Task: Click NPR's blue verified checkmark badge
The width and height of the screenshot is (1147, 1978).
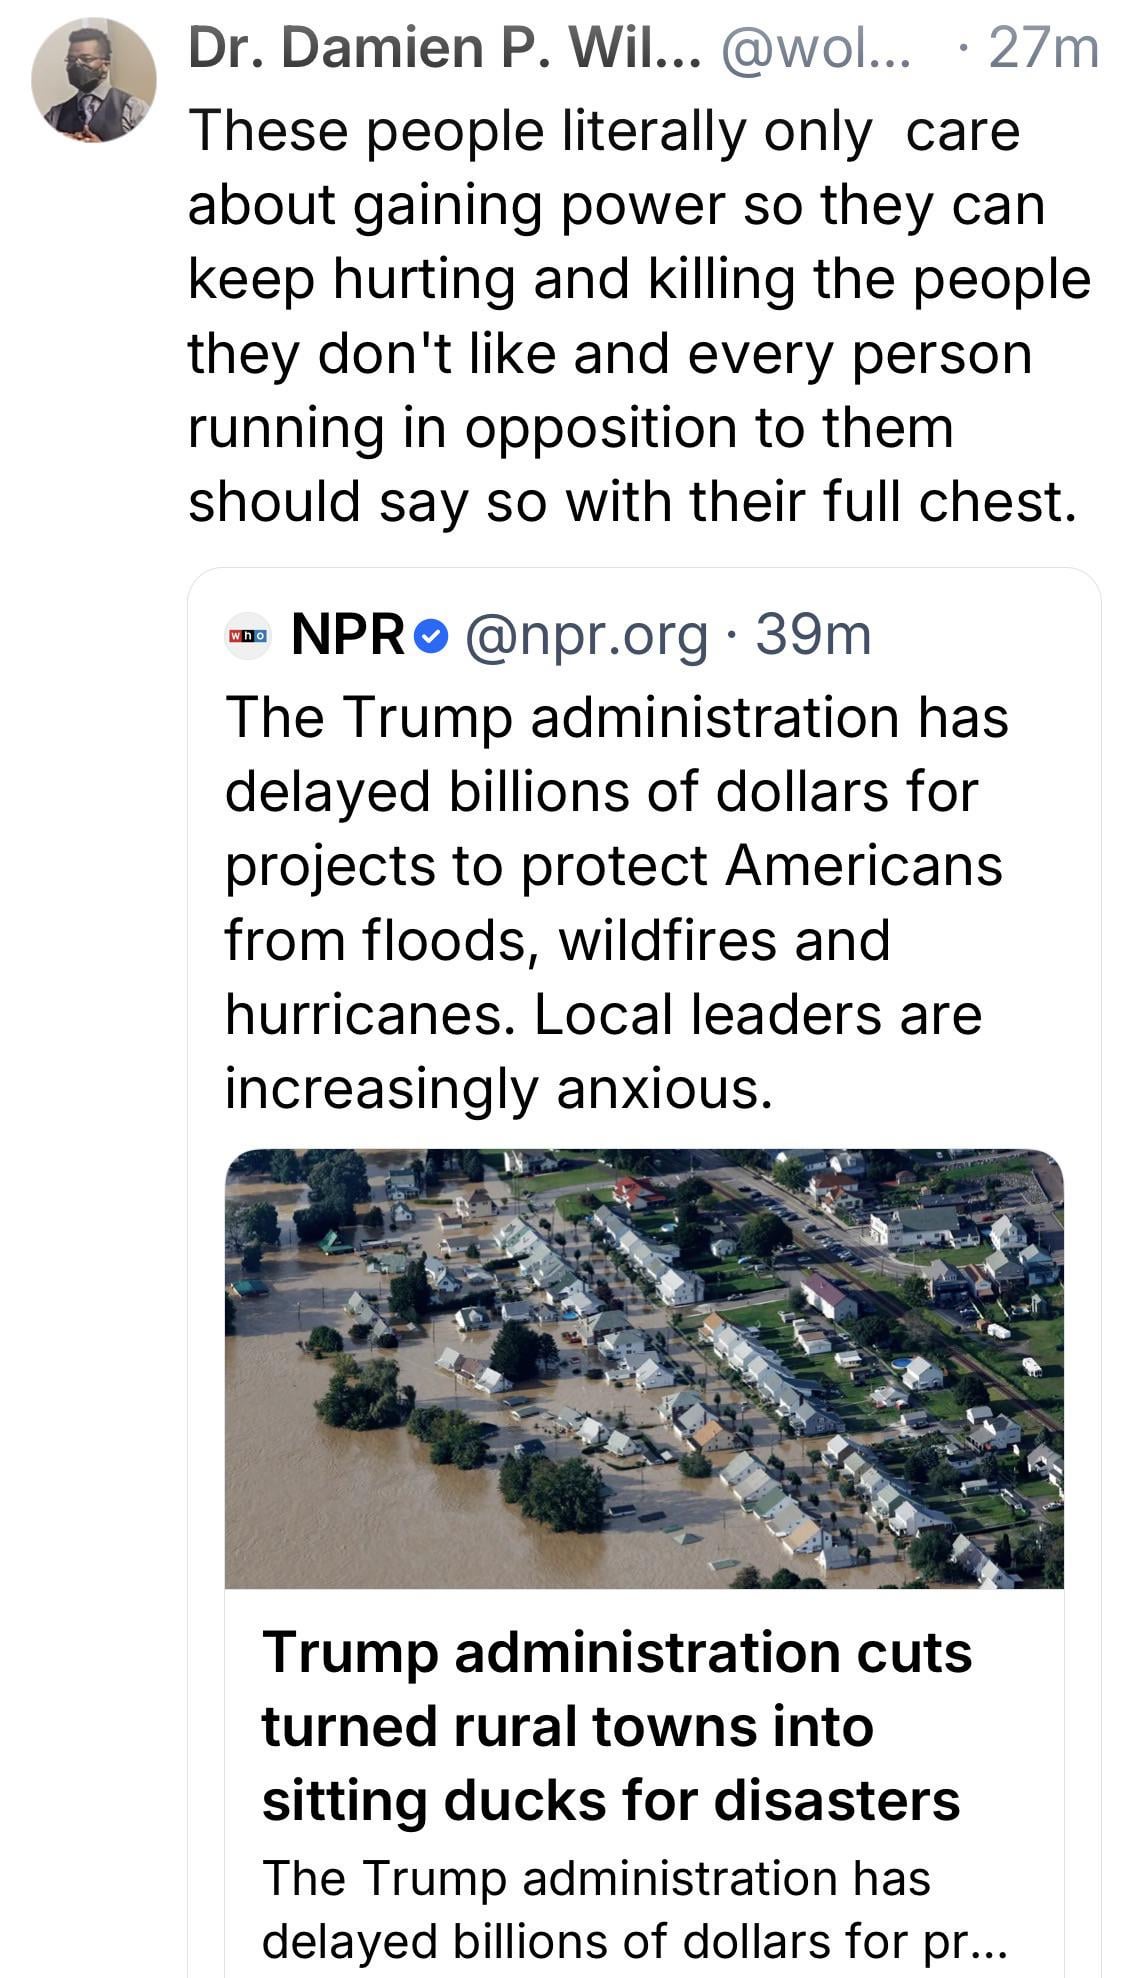Action: (431, 636)
